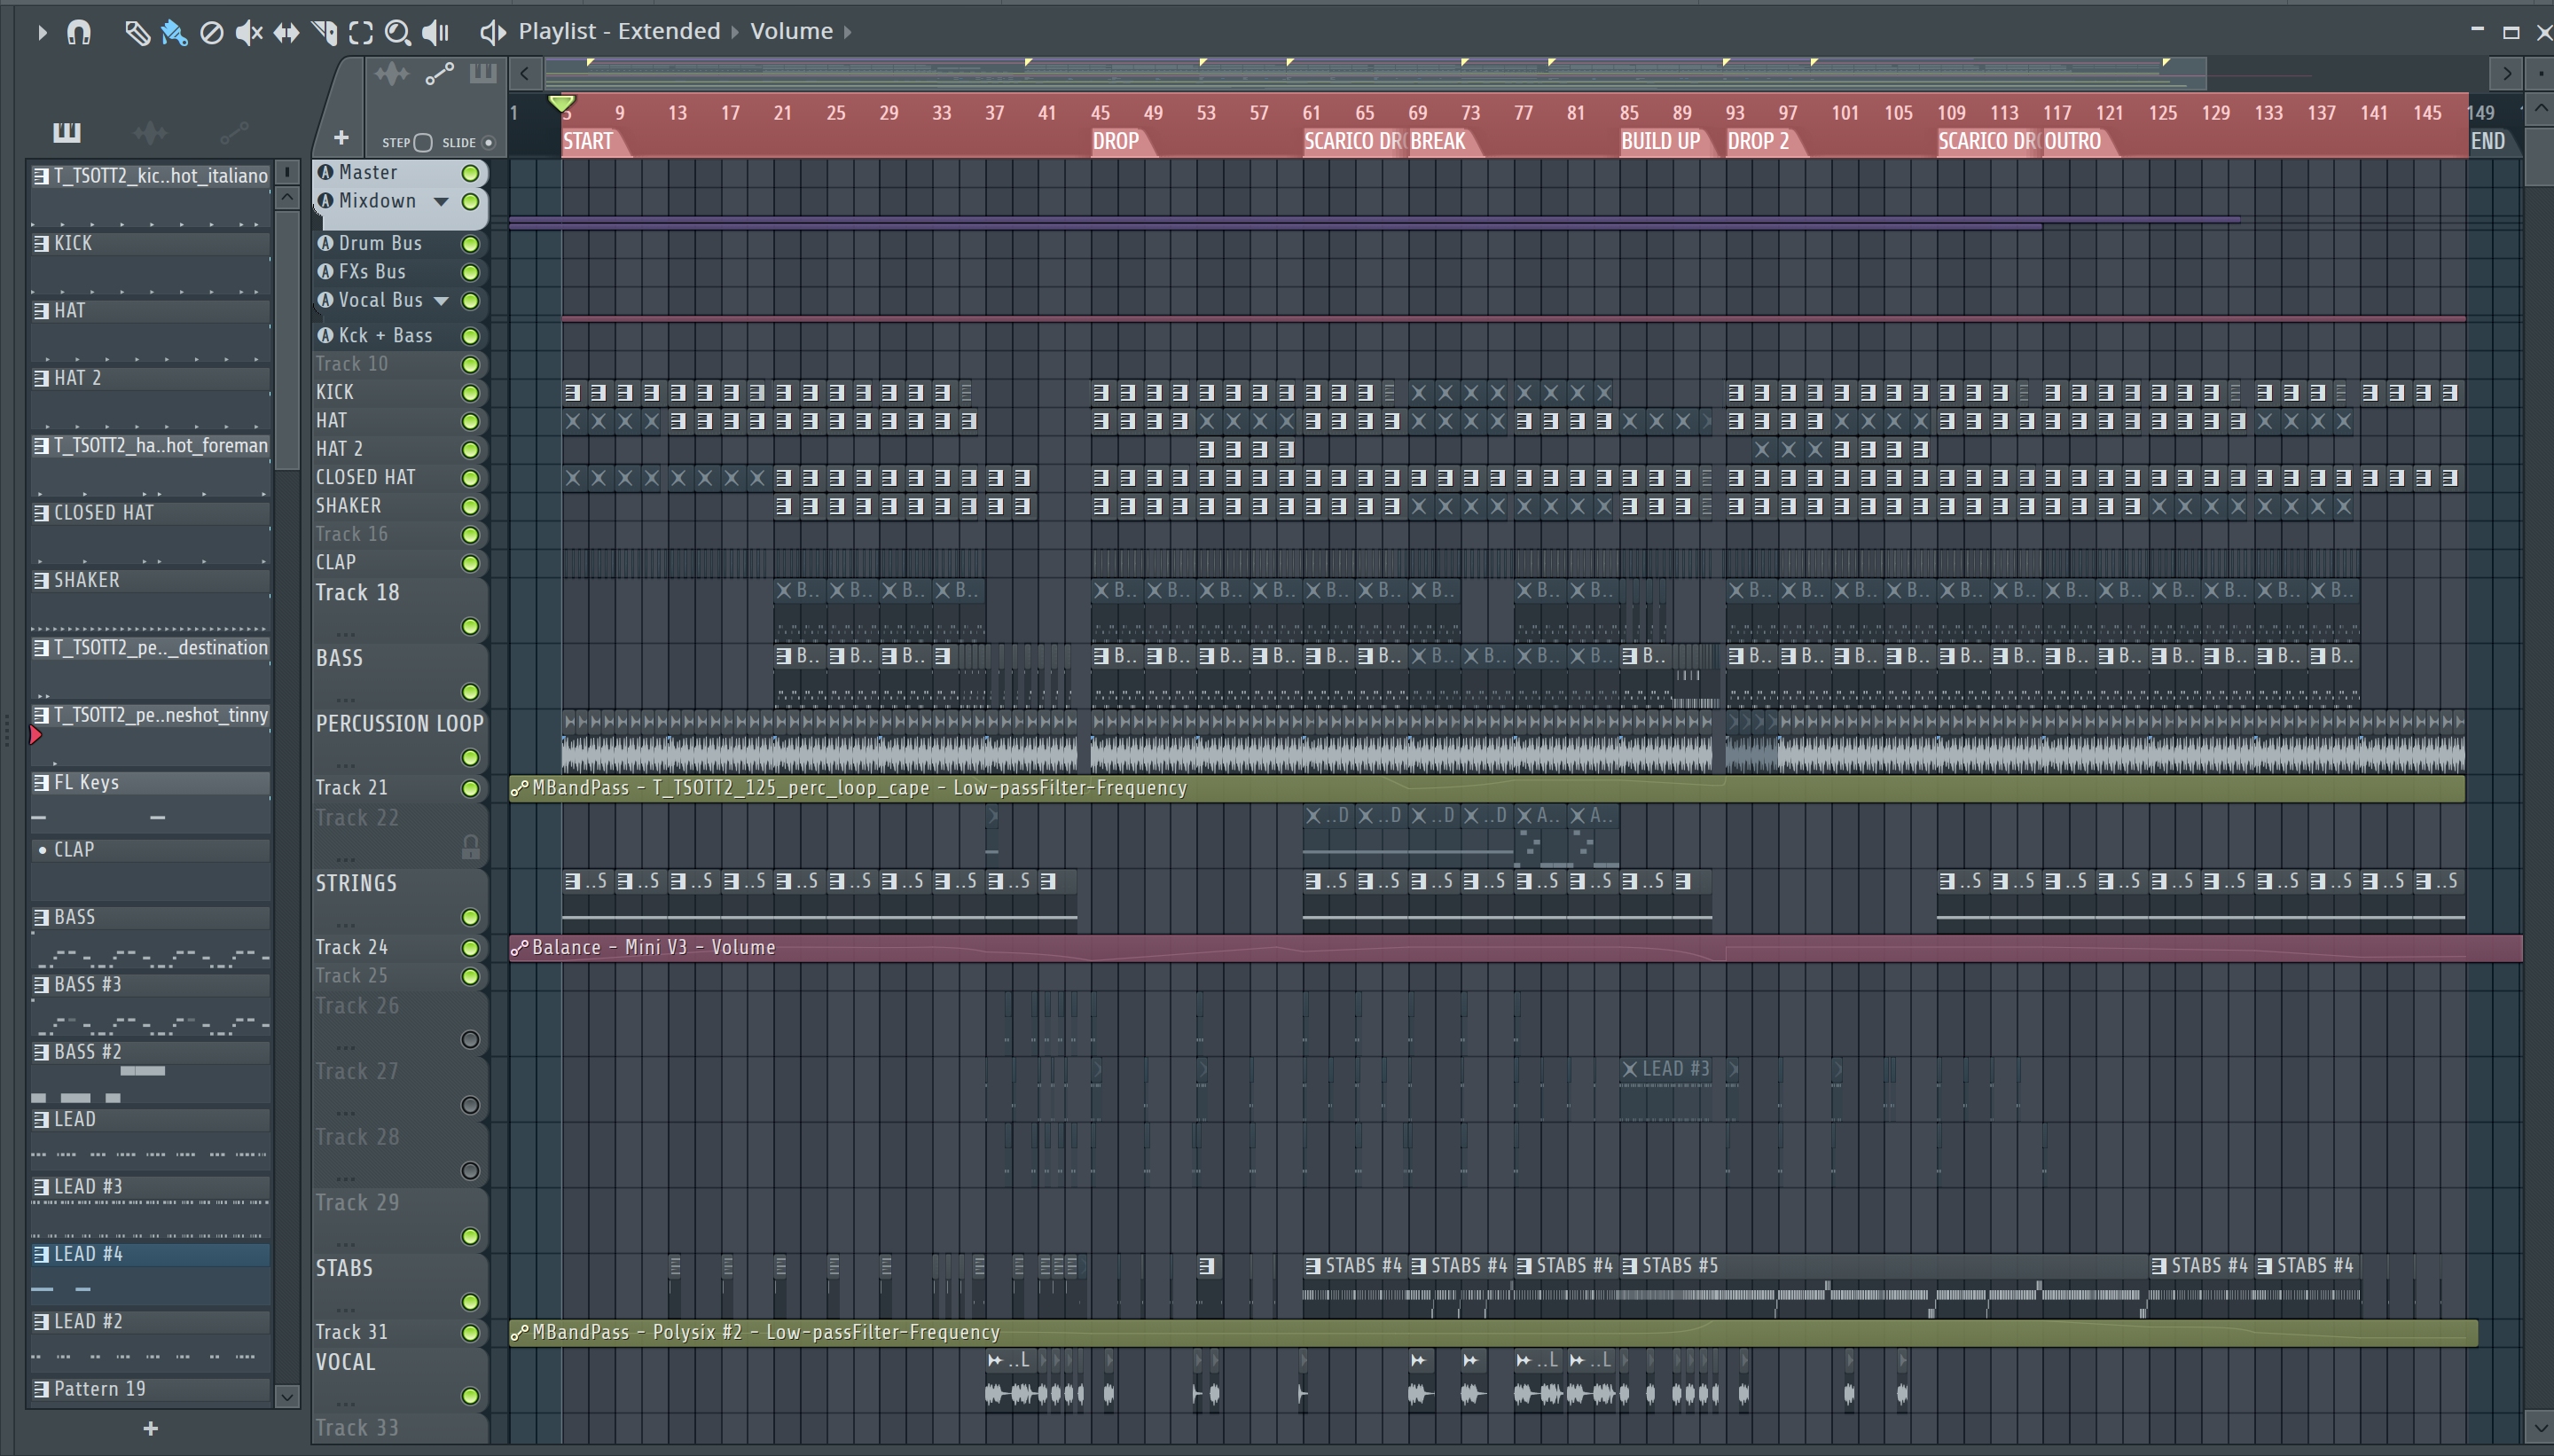Select the Slip tool
Image resolution: width=2554 pixels, height=1456 pixels.
click(x=286, y=33)
